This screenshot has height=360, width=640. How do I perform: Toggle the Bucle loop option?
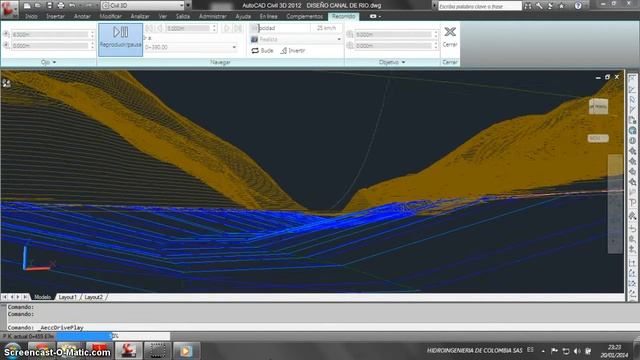[x=262, y=51]
